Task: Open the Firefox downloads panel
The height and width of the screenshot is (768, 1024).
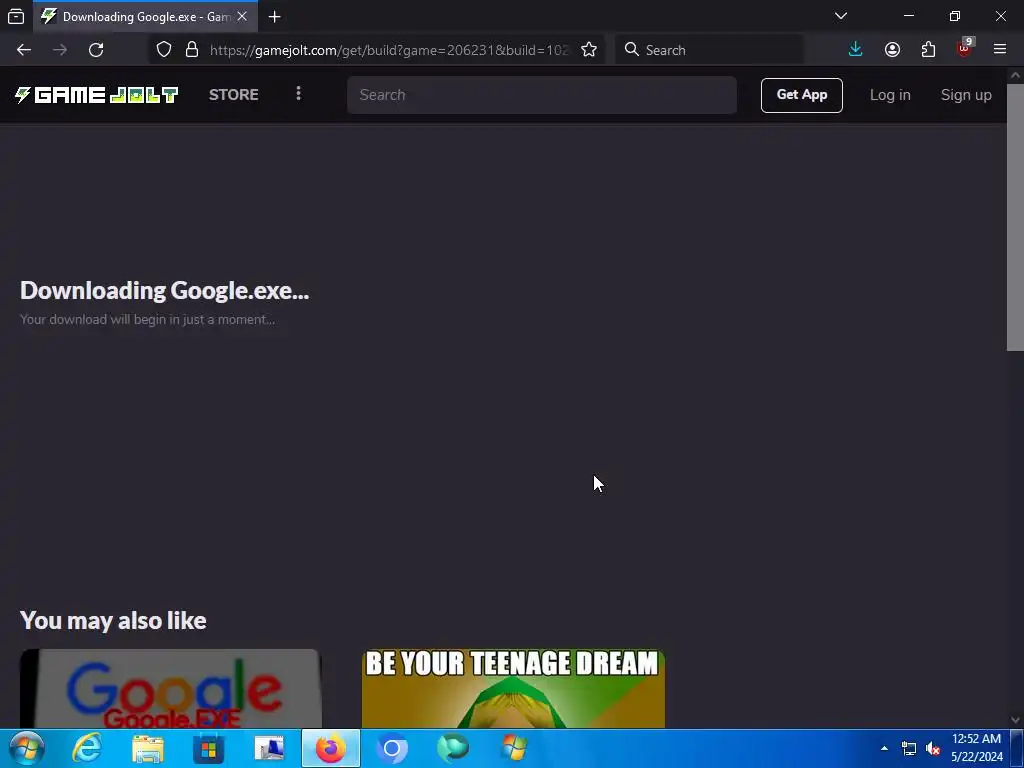Action: 856,50
